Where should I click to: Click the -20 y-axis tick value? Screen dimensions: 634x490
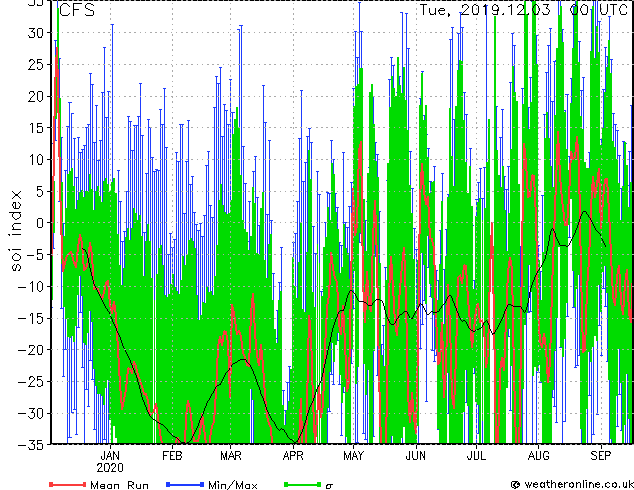coord(31,350)
